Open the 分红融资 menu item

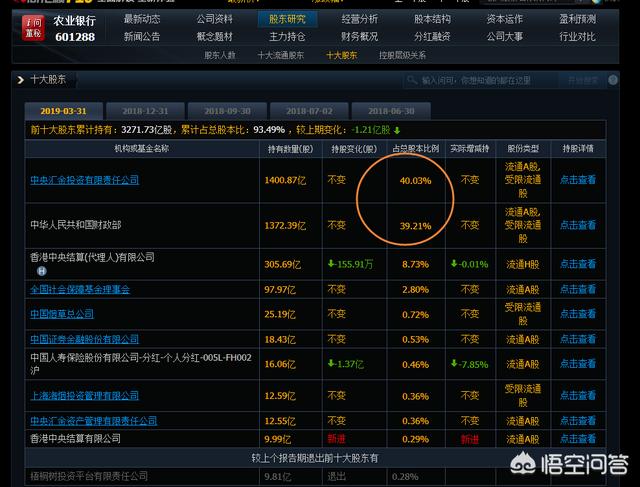click(432, 37)
